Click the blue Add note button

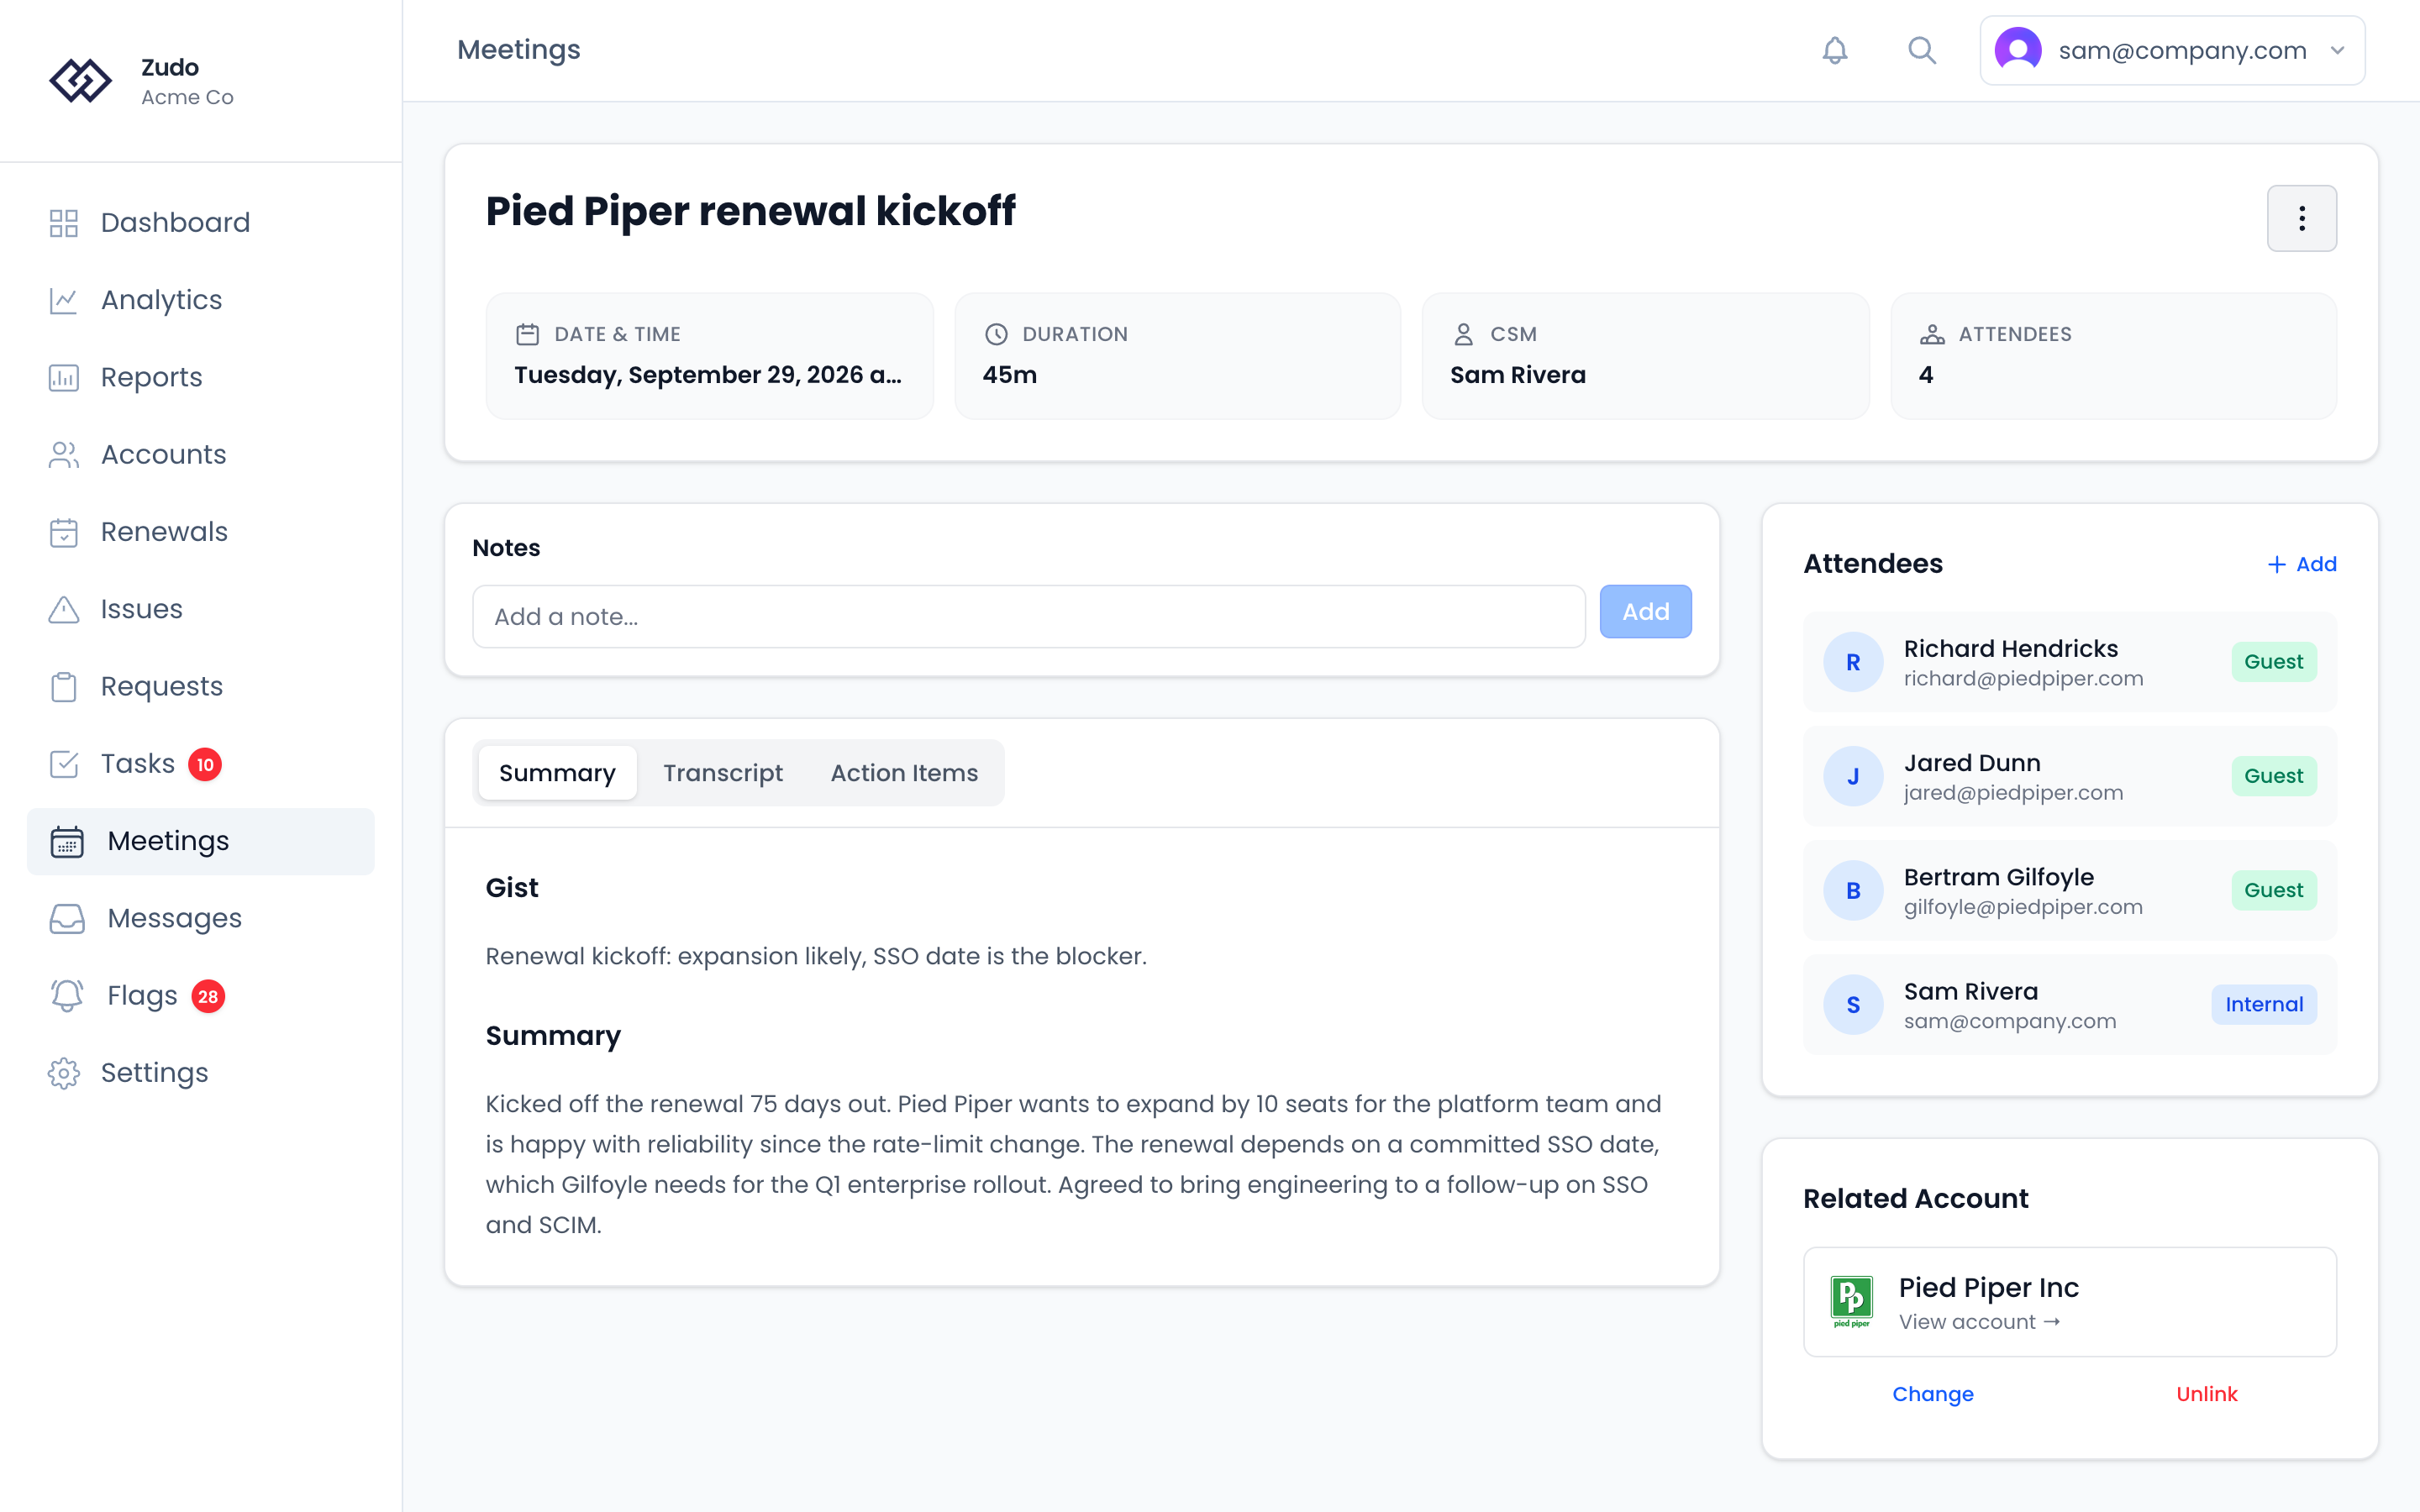tap(1645, 611)
